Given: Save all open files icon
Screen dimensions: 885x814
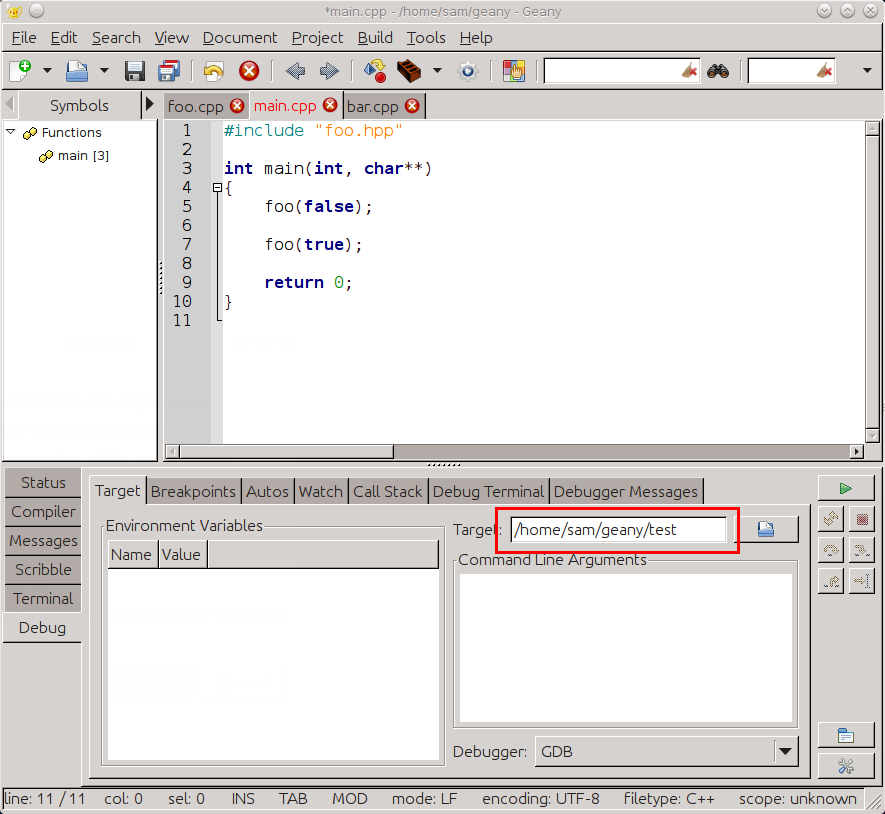Looking at the screenshot, I should (x=169, y=71).
